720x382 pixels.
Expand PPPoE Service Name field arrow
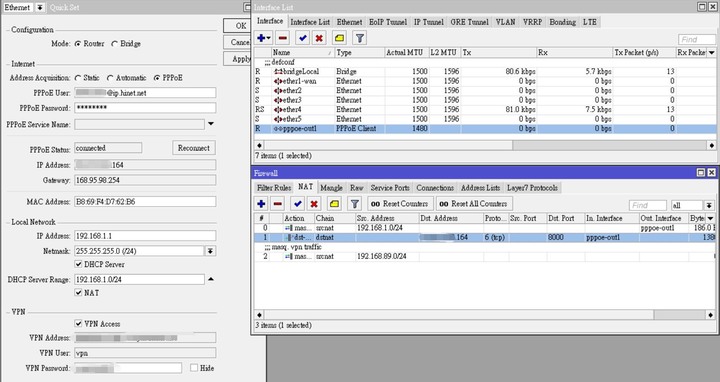coord(211,124)
